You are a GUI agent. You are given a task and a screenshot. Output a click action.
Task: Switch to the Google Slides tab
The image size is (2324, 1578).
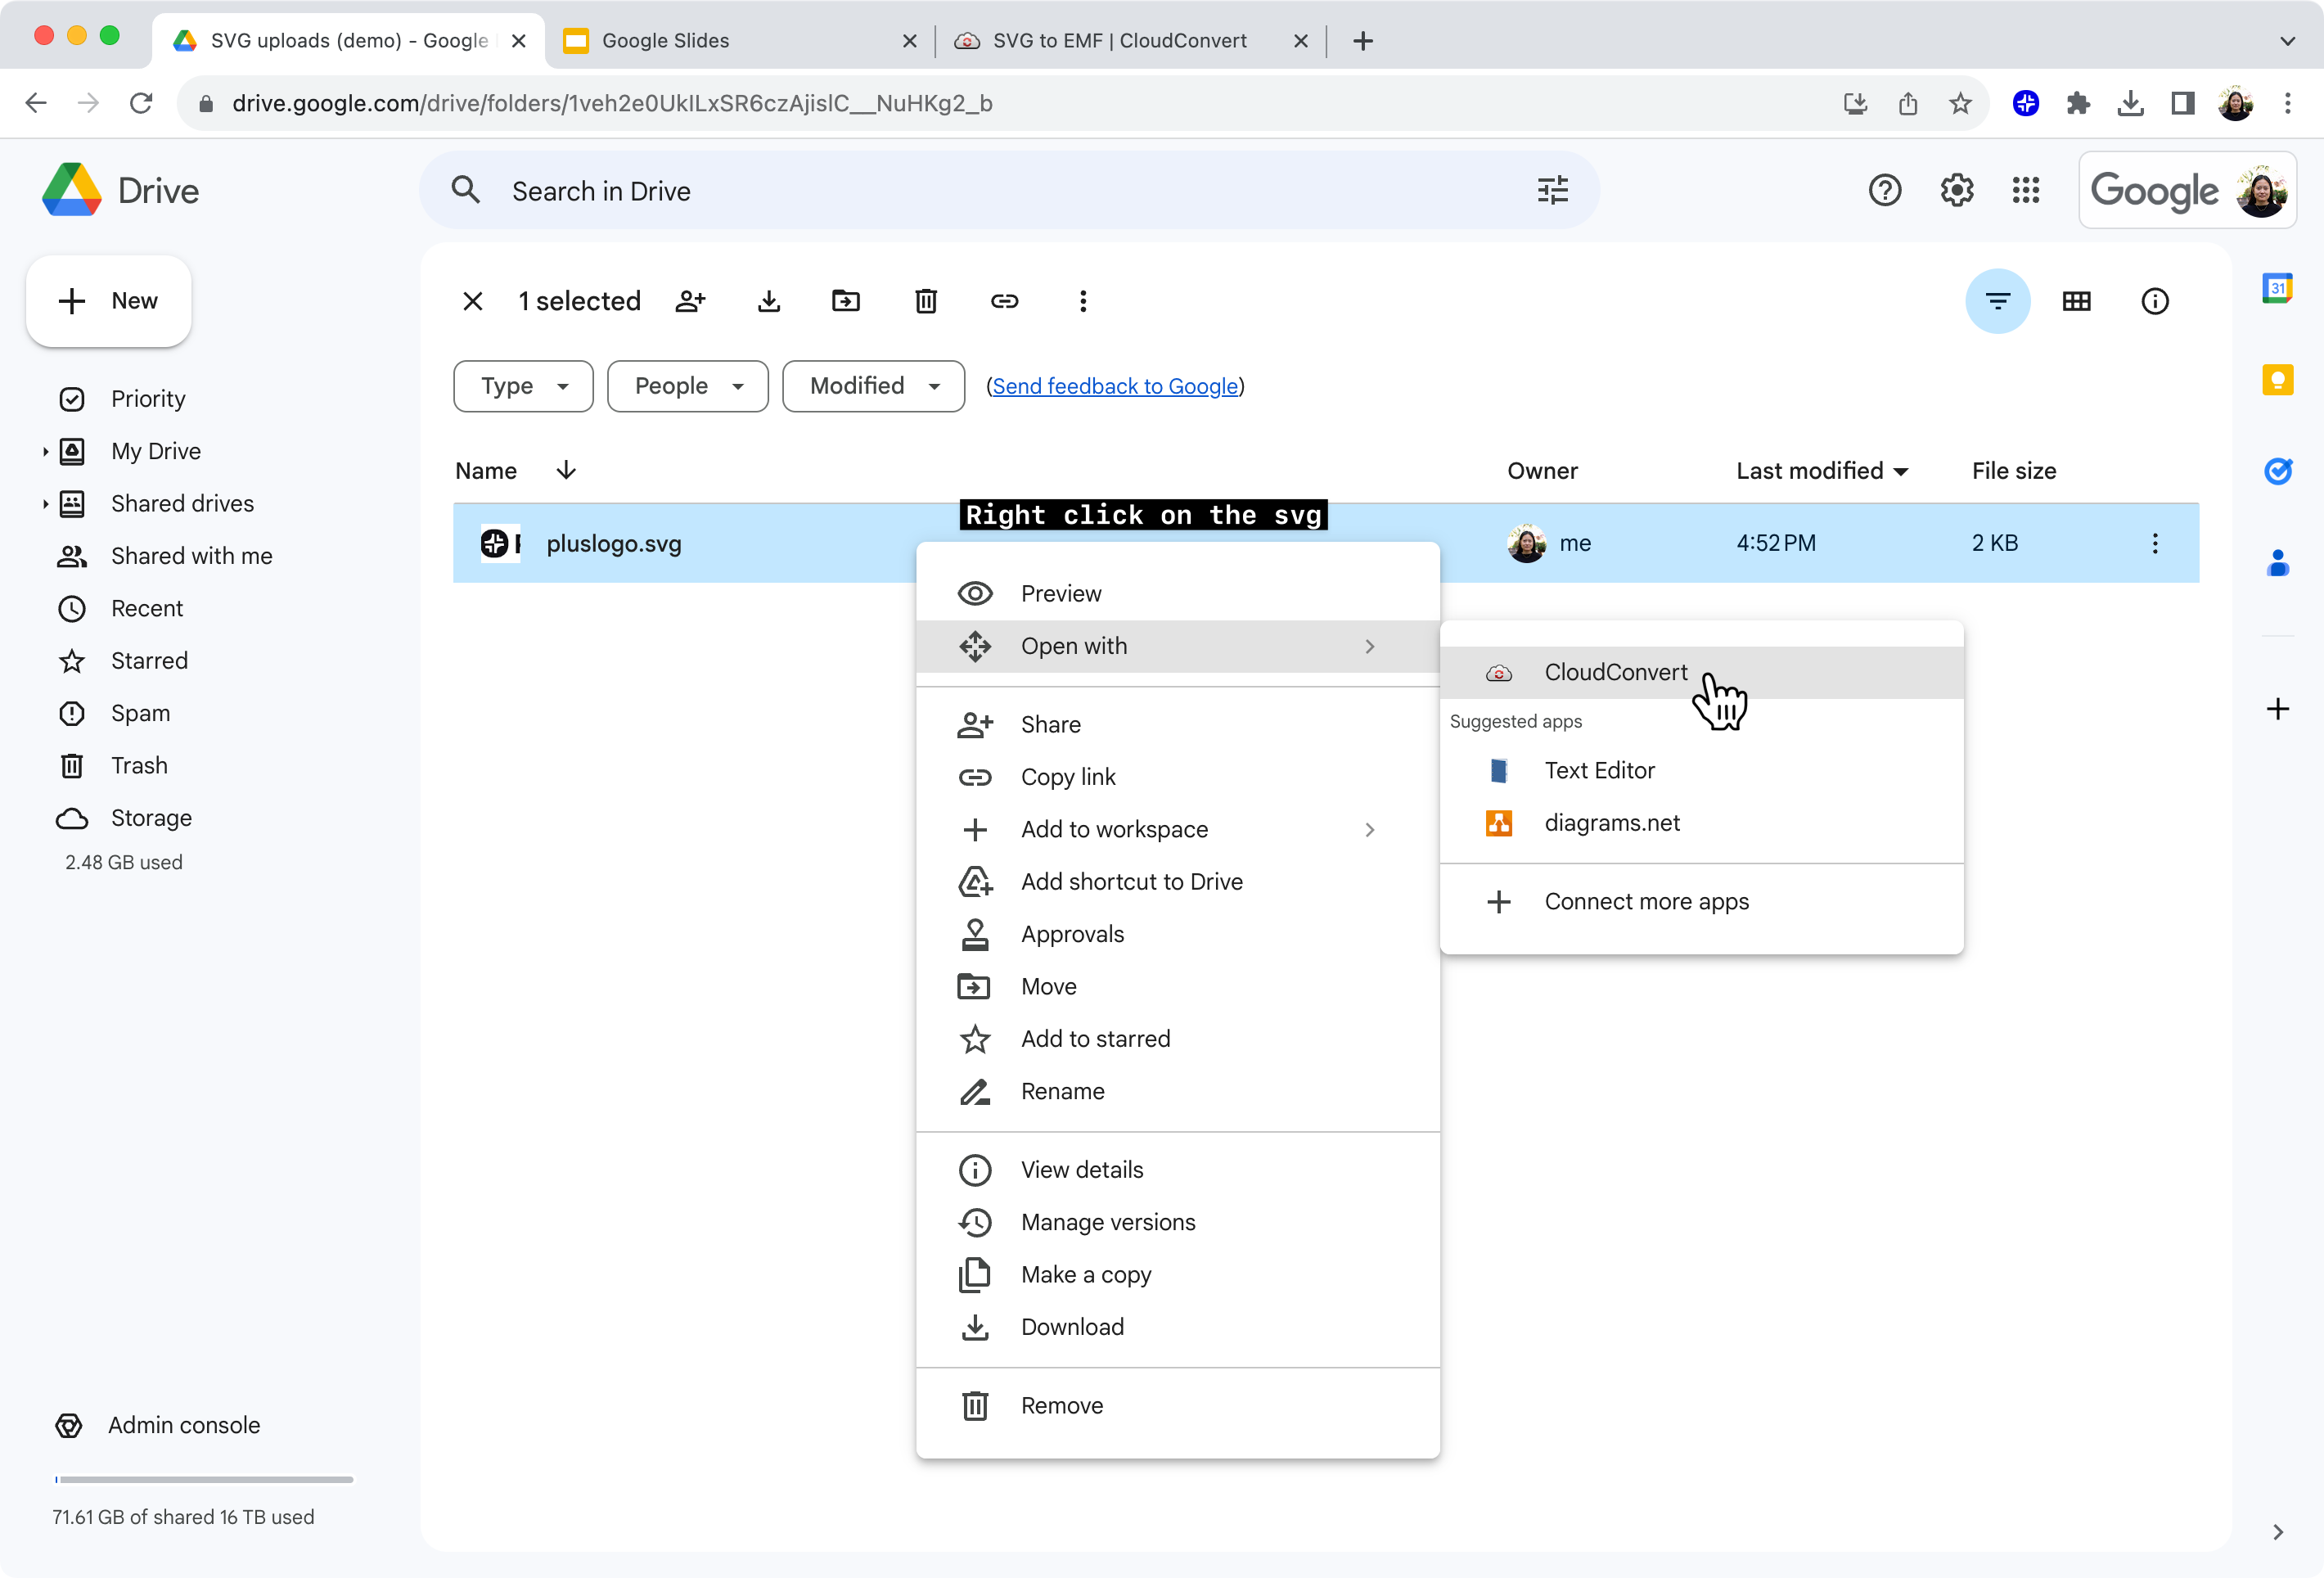(x=740, y=41)
